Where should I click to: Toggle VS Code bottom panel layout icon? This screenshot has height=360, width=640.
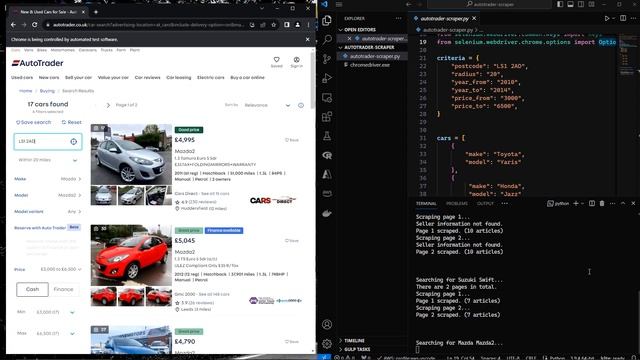570,4
